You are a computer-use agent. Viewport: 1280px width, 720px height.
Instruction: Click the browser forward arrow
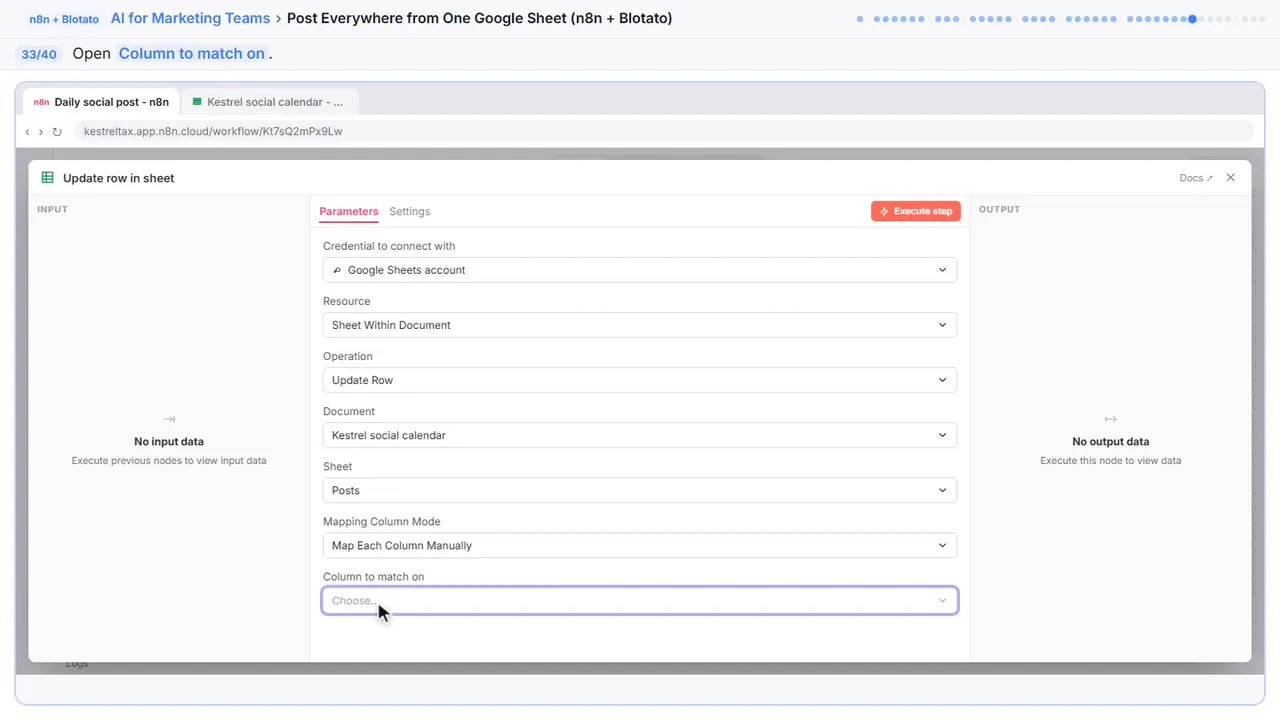click(40, 131)
